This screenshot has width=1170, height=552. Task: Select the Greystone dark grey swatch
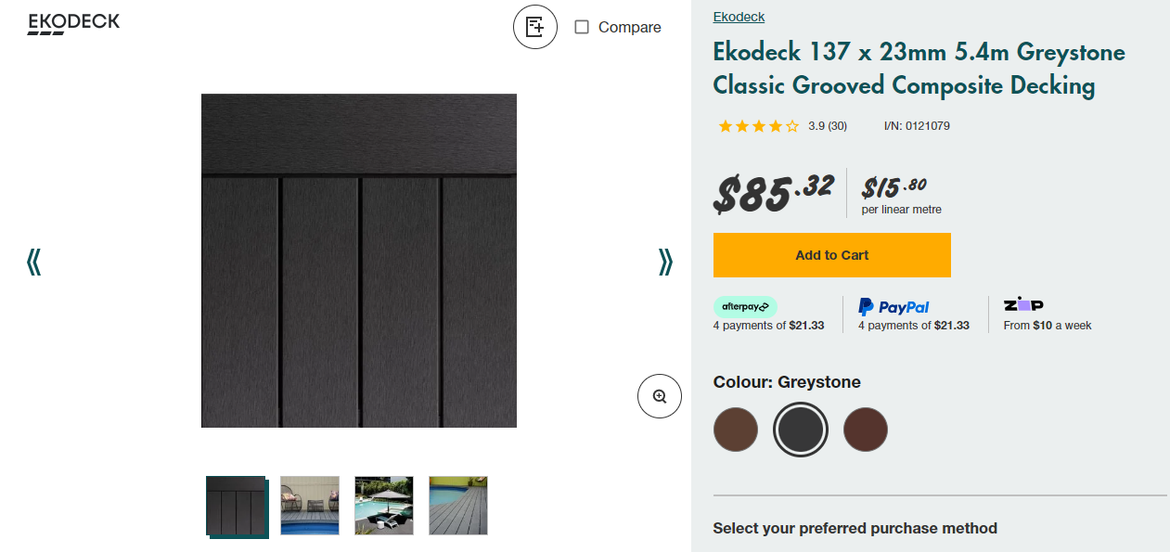(800, 430)
